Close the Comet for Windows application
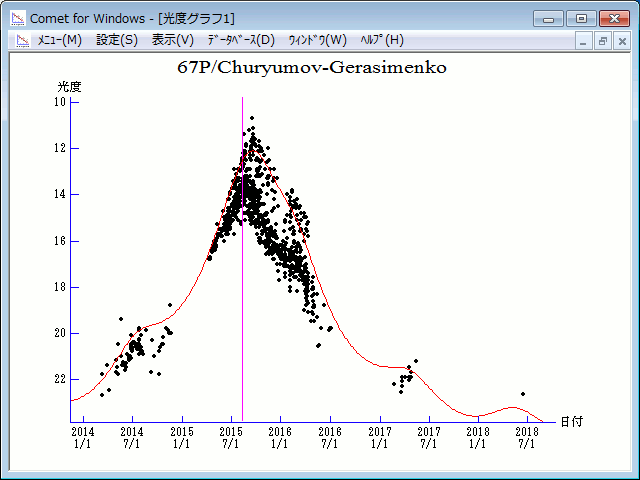 [x=614, y=19]
